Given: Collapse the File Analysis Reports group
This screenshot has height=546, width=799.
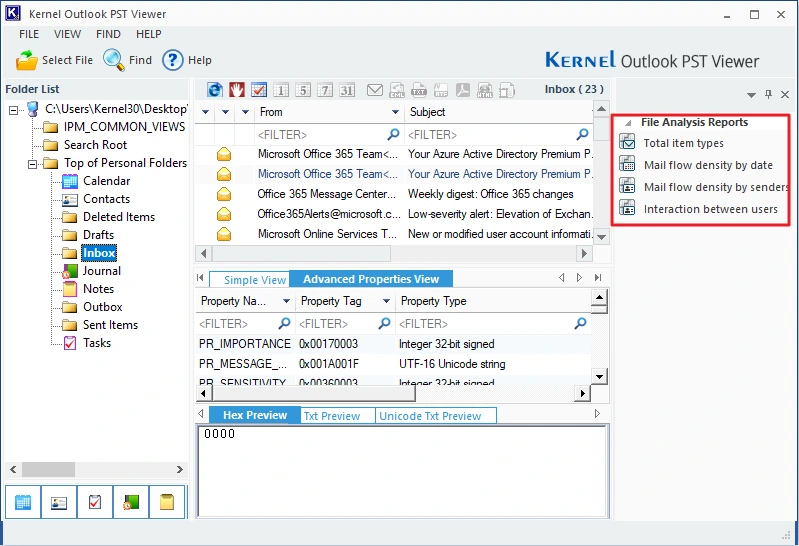Looking at the screenshot, I should coord(628,123).
